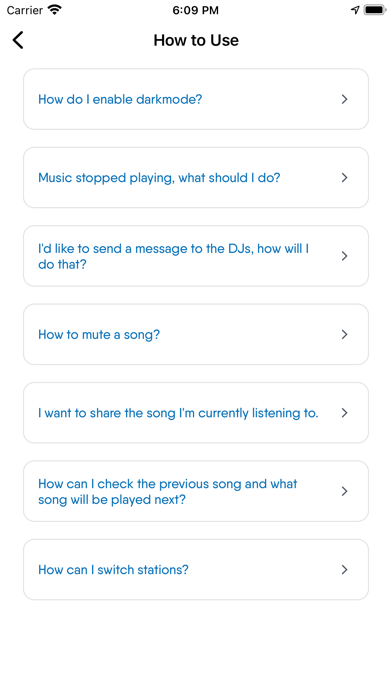
Task: Select 'send a message to the DJs' question
Action: [x=196, y=256]
